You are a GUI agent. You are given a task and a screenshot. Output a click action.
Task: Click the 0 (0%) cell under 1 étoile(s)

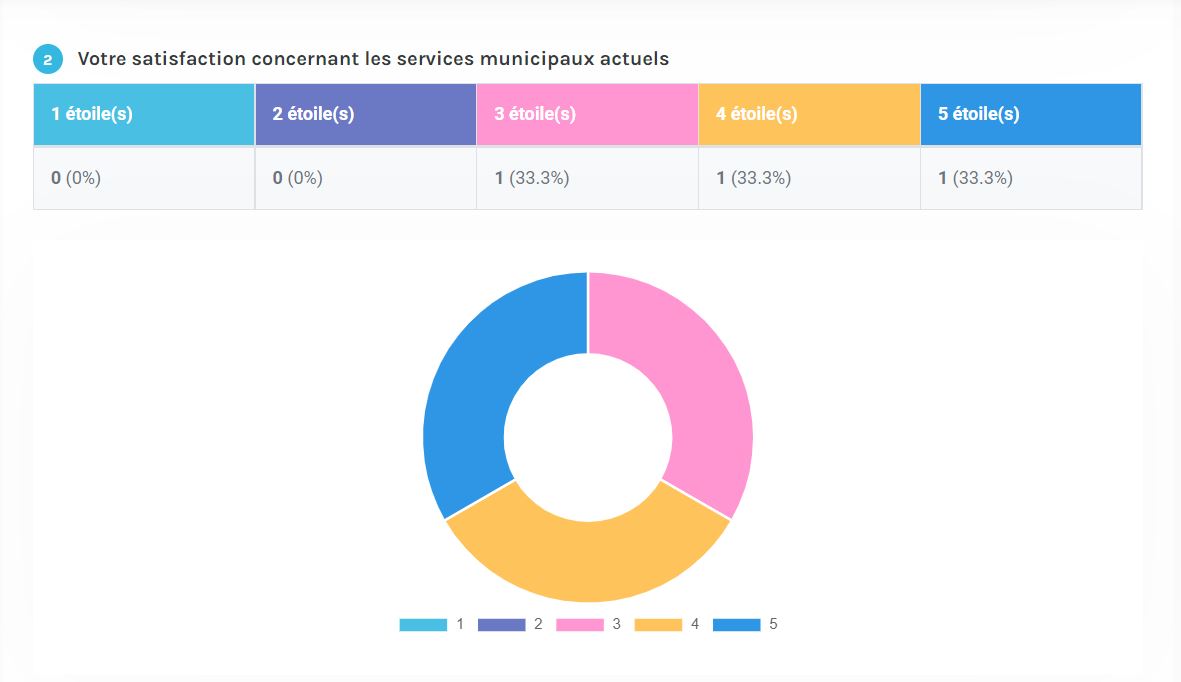pos(144,178)
